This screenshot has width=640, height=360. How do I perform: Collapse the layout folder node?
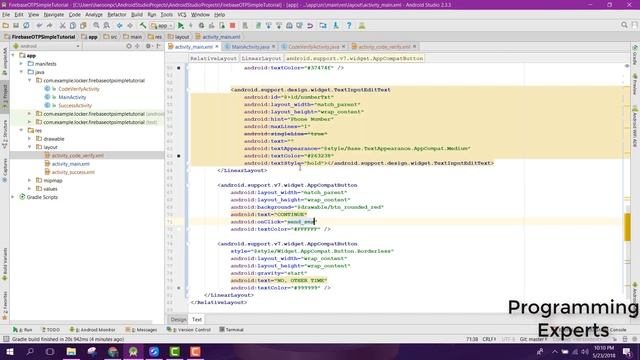(x=29, y=147)
